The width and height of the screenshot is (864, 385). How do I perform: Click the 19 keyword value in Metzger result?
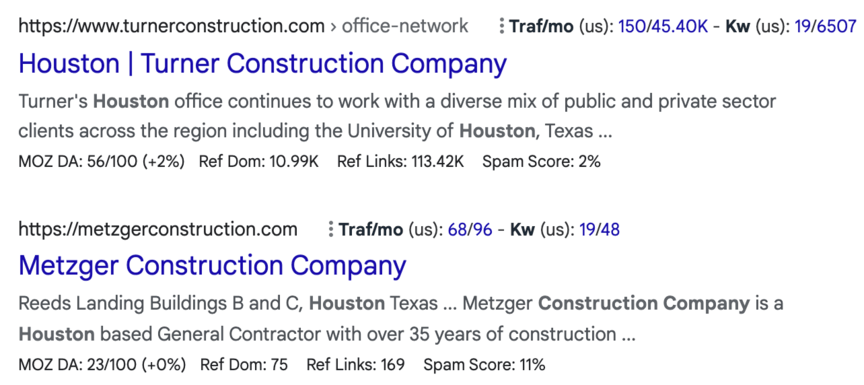click(x=587, y=229)
